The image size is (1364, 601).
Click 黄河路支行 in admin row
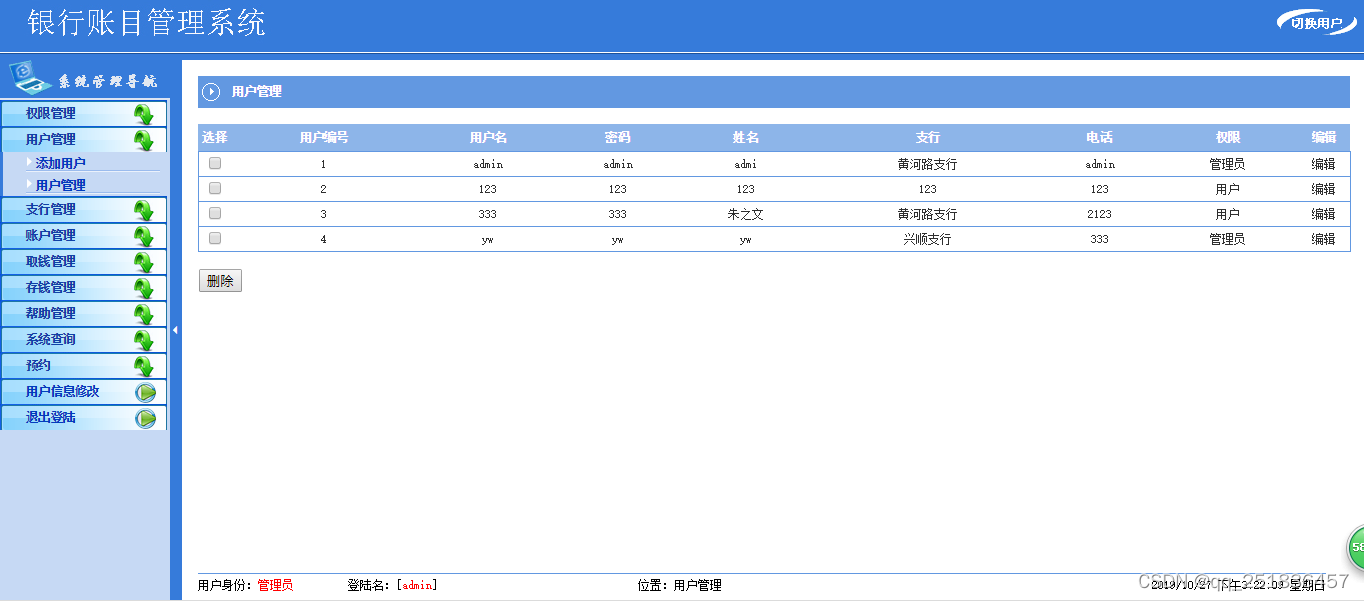click(x=928, y=164)
